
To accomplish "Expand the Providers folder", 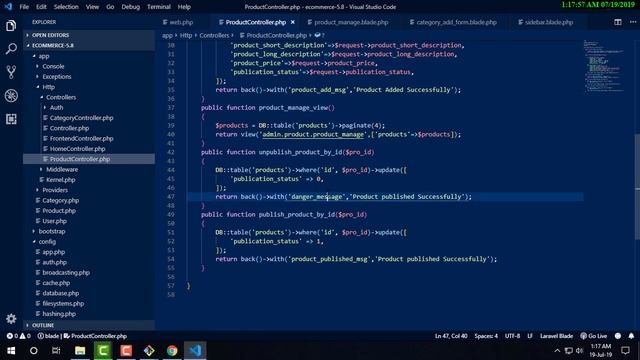I will 55,190.
